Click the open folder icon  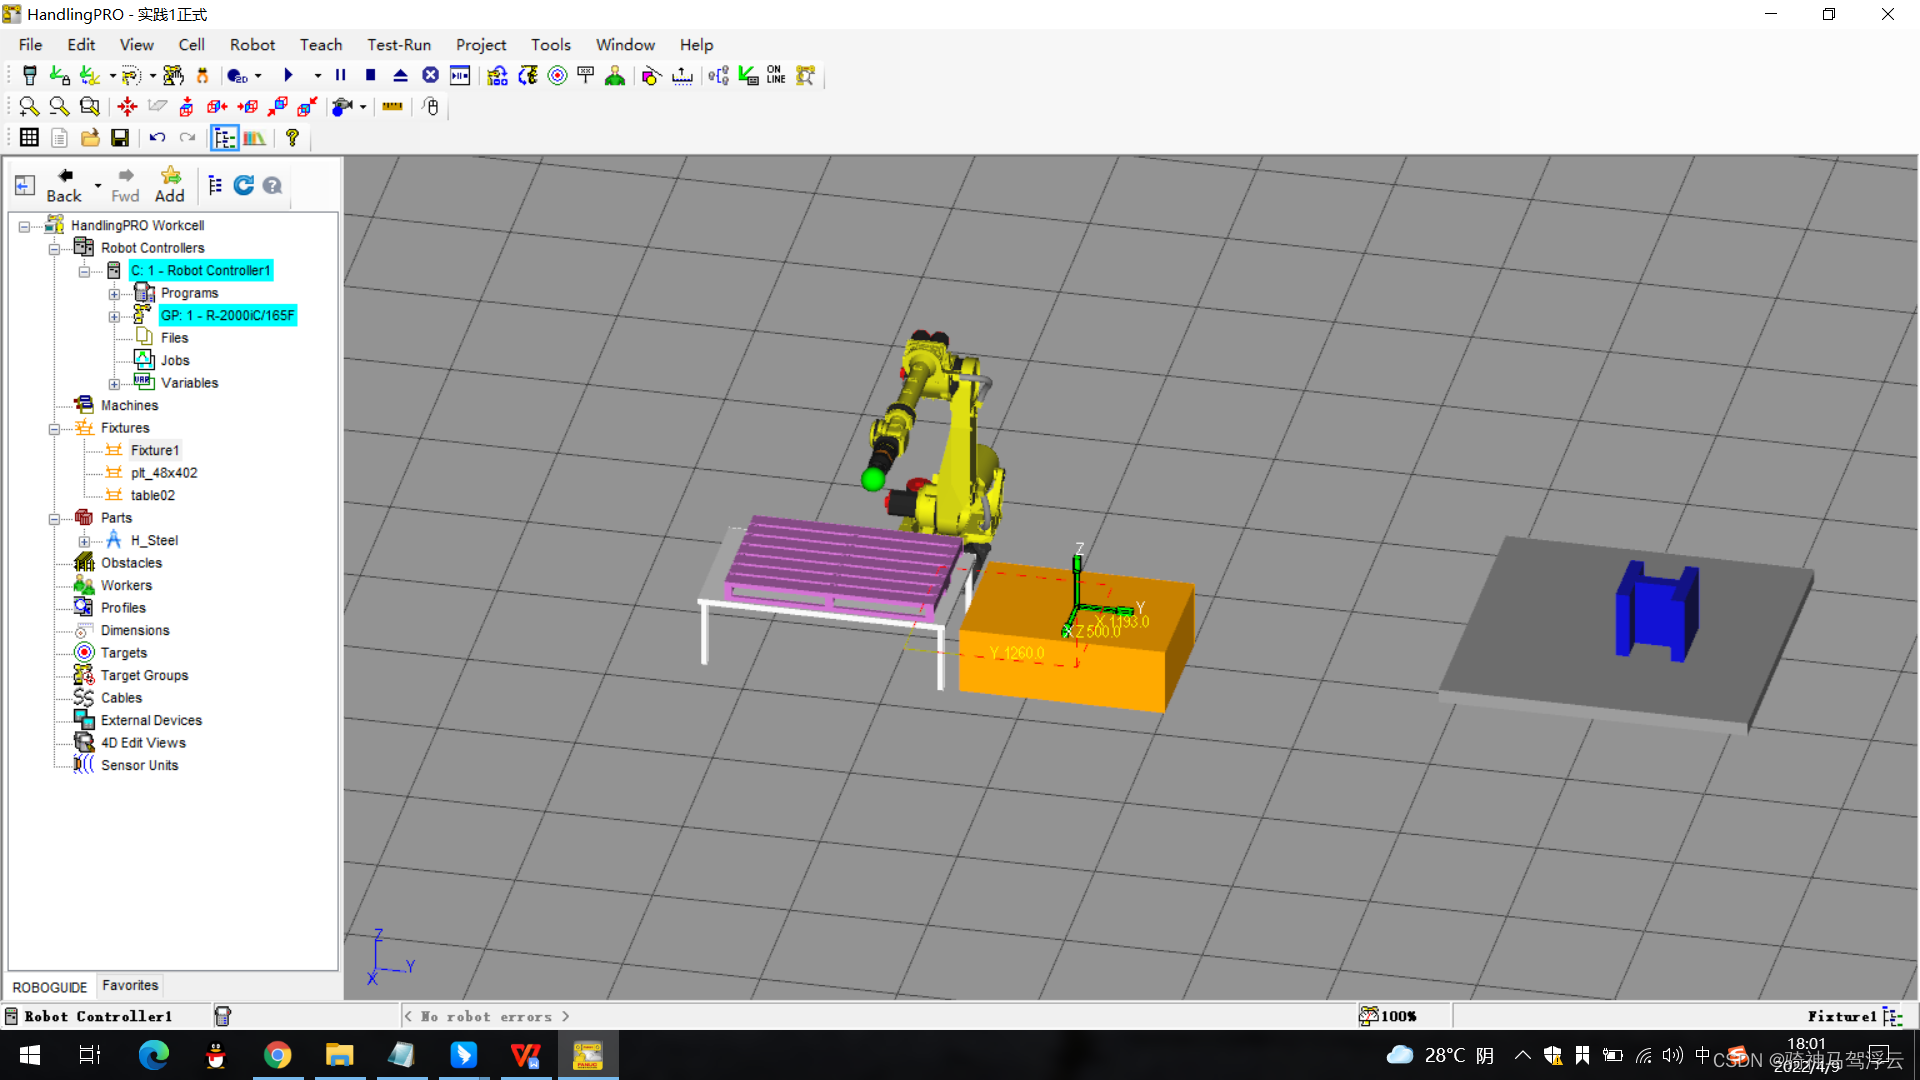click(x=90, y=138)
